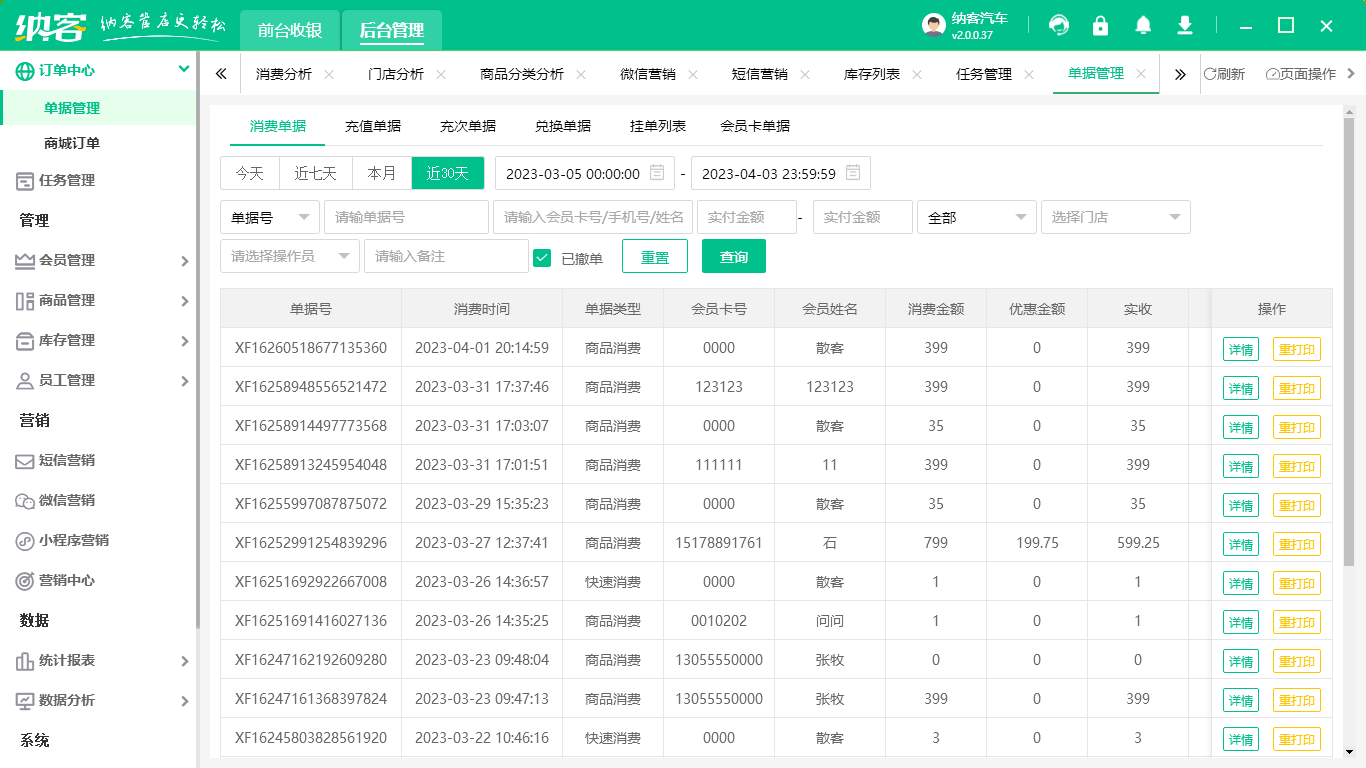Image resolution: width=1366 pixels, height=768 pixels.
Task: Switch to the 充值单据 tab
Action: [x=373, y=126]
